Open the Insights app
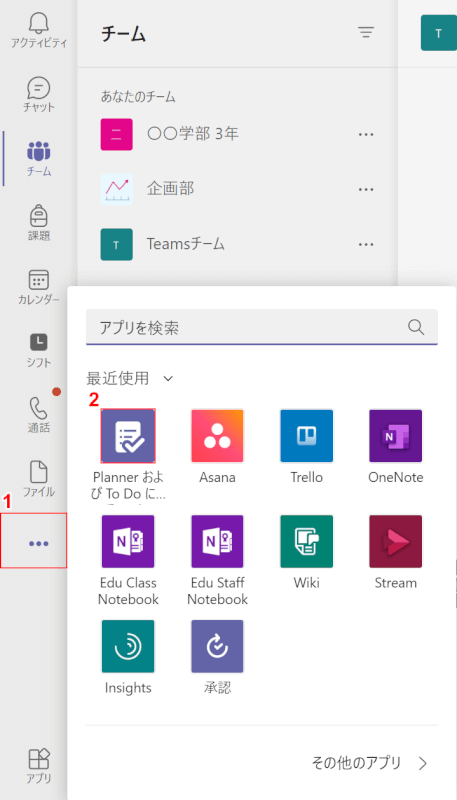Viewport: 457px width, 800px height. (x=128, y=646)
